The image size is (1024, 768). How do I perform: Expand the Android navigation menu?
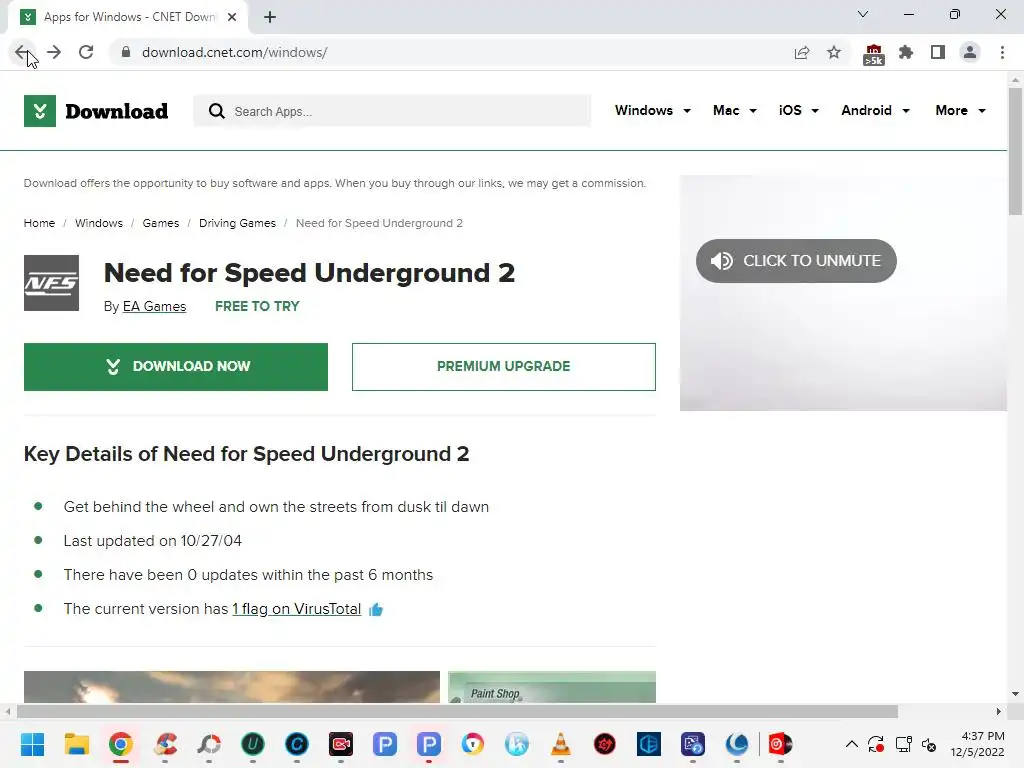pyautogui.click(x=875, y=110)
